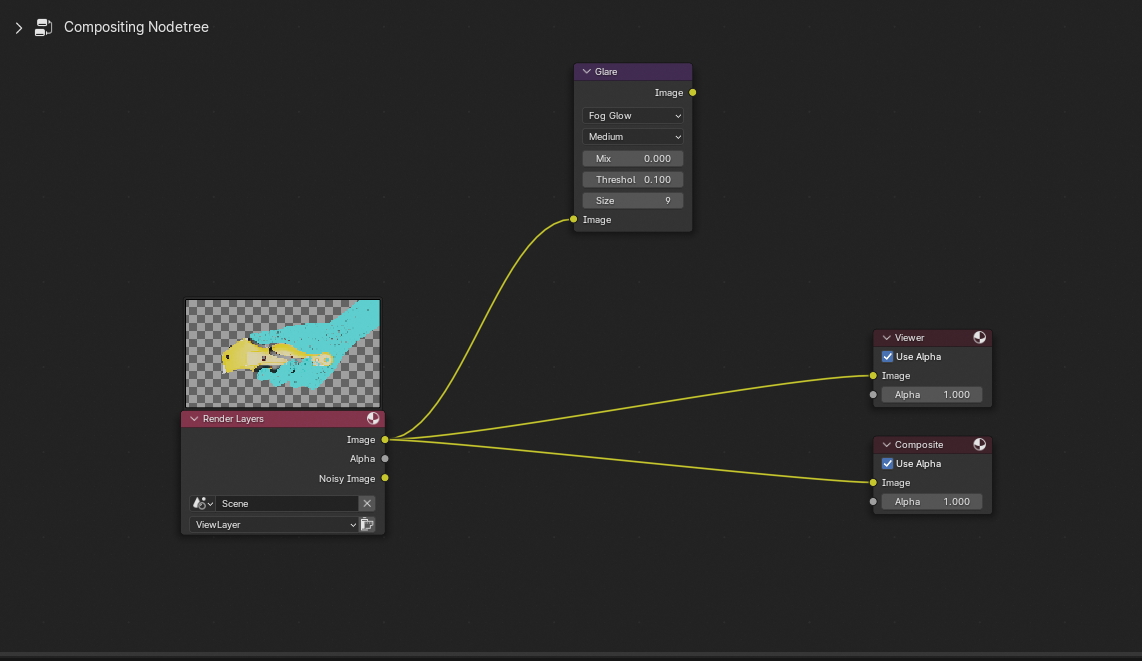Select the Glare node title

(606, 71)
